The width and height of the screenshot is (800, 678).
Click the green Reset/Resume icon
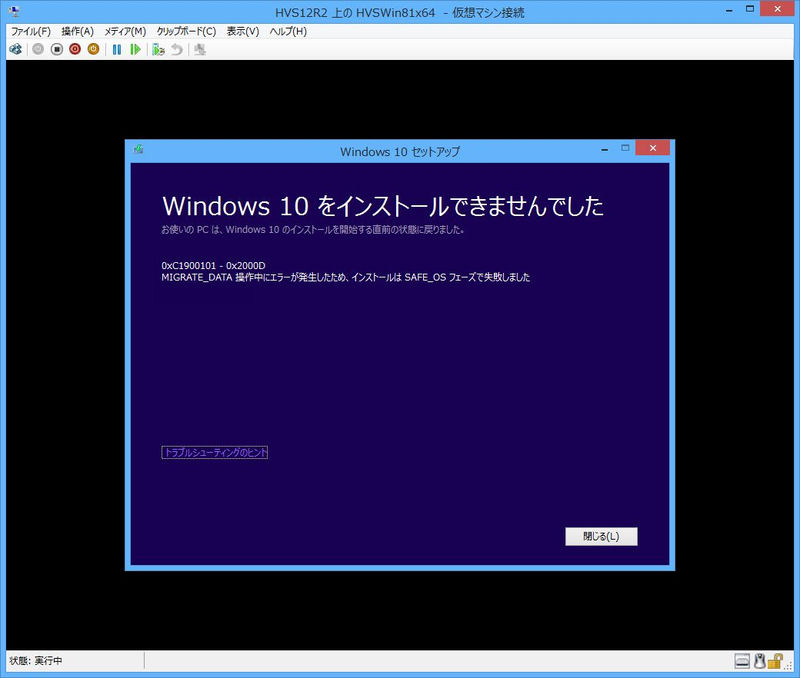click(x=135, y=49)
